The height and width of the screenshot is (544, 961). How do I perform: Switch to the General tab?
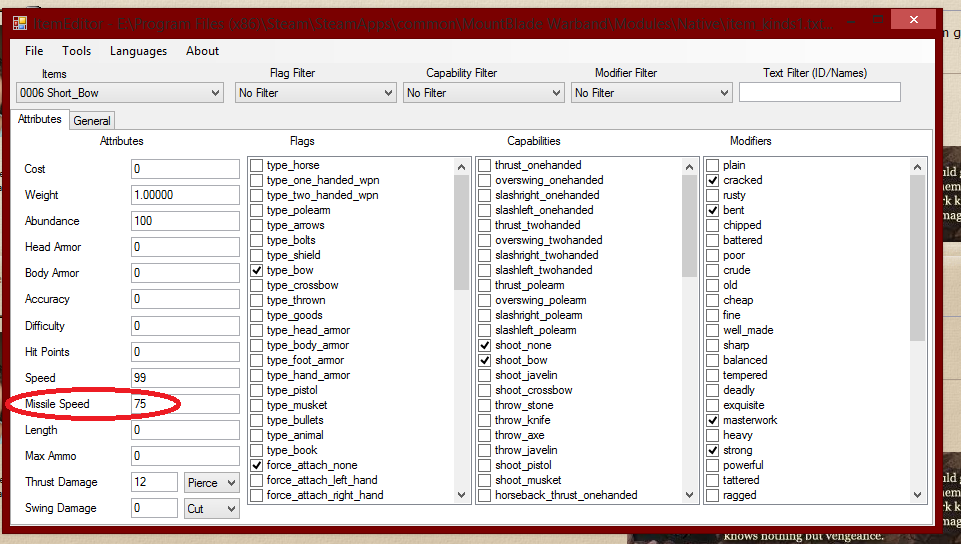(x=92, y=121)
